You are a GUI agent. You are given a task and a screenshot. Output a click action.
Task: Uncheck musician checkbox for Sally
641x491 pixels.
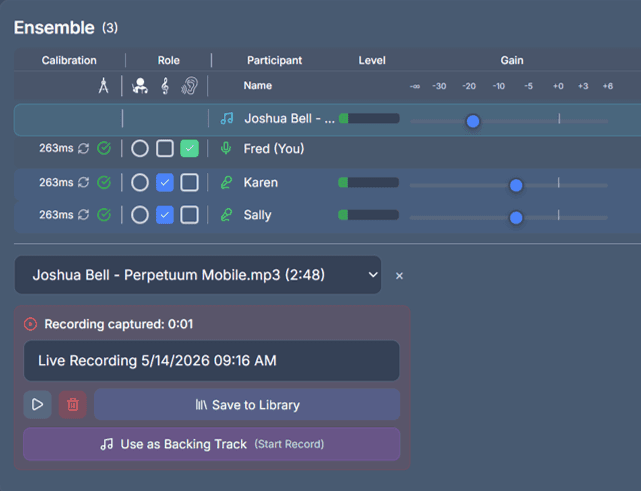[x=165, y=215]
